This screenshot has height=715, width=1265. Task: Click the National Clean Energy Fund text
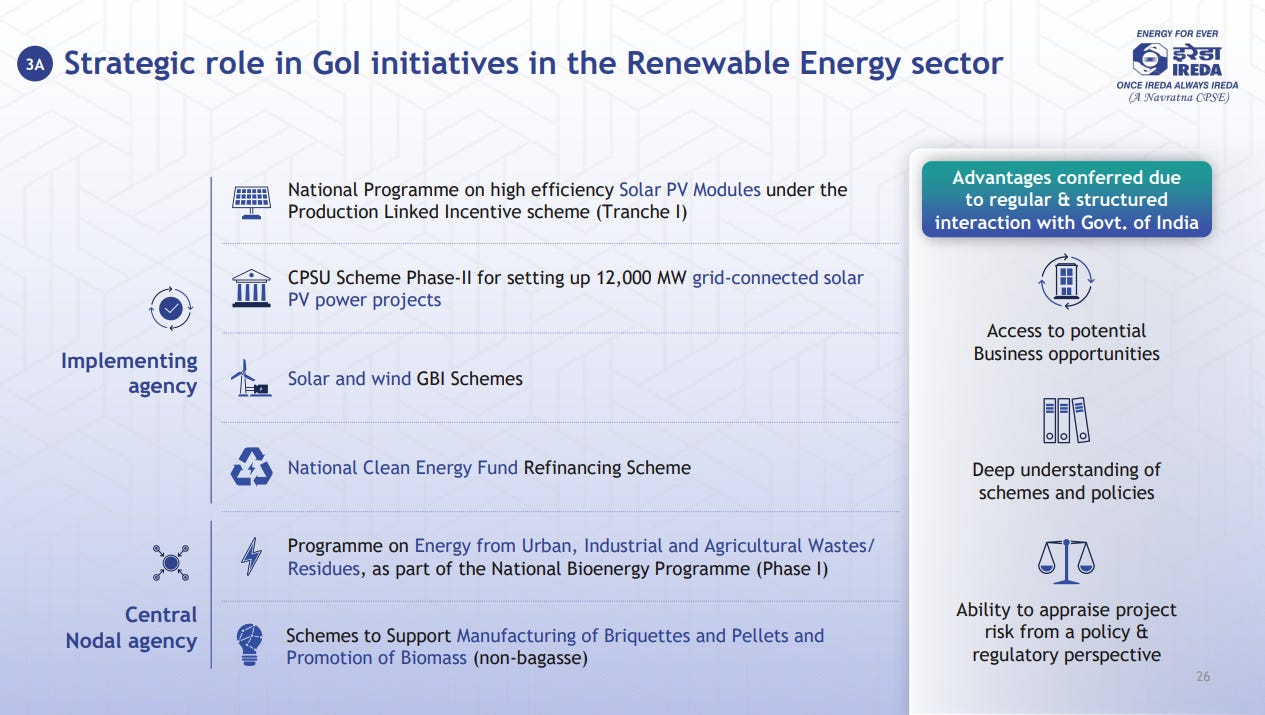[x=403, y=467]
